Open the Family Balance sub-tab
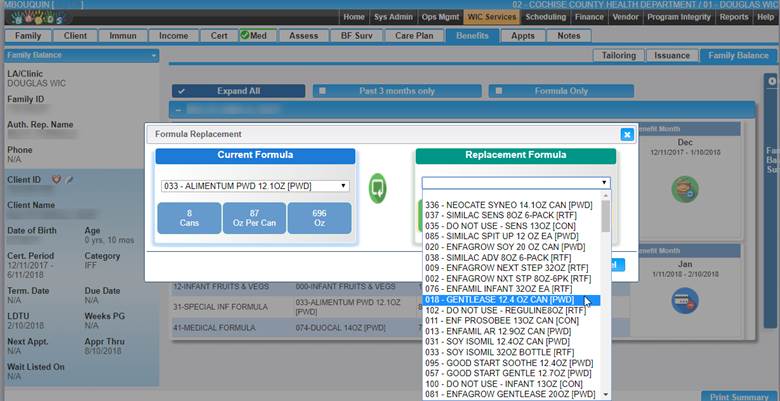Viewport: 780px width, 401px height. (x=738, y=55)
